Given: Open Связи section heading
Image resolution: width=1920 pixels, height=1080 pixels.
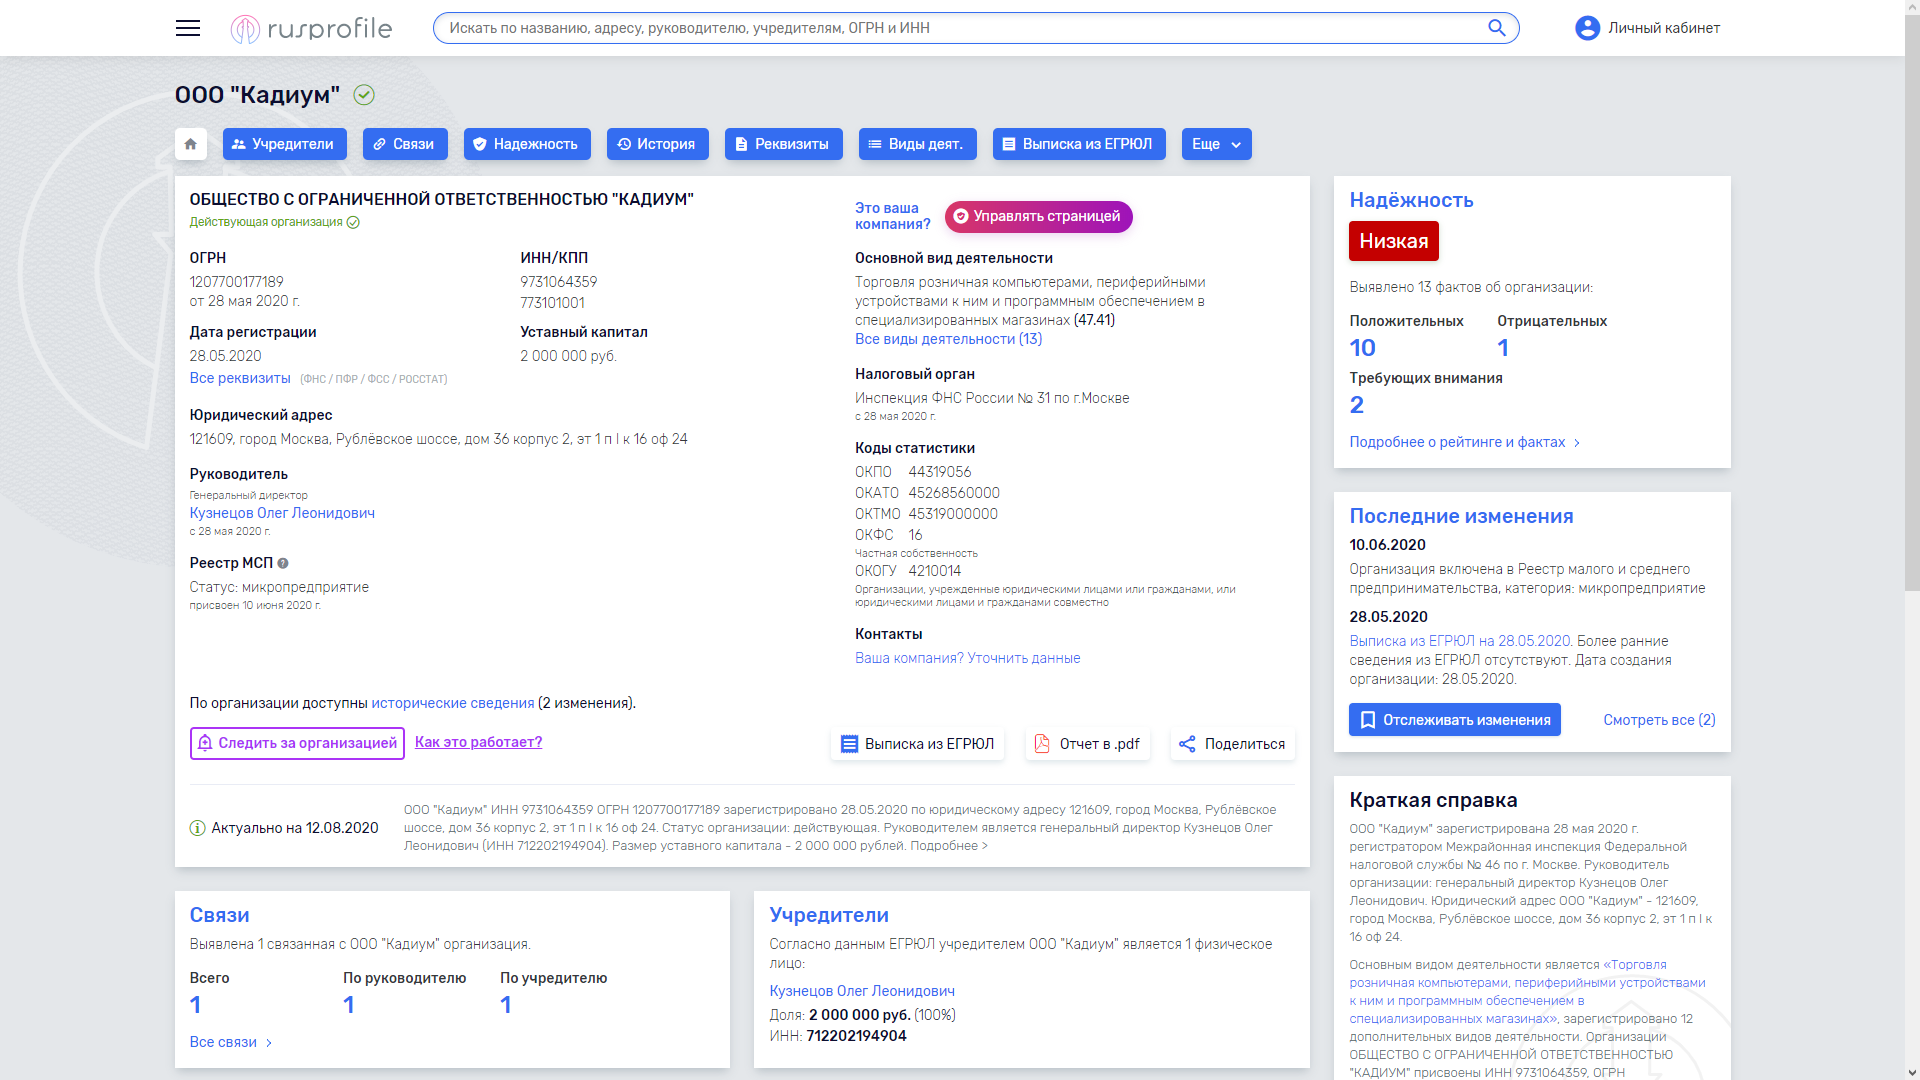Looking at the screenshot, I should coord(219,915).
